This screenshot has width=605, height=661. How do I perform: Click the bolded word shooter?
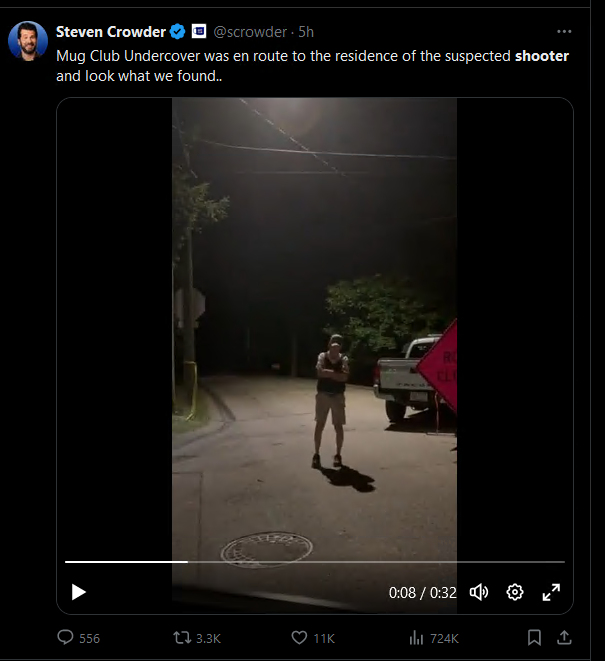542,56
